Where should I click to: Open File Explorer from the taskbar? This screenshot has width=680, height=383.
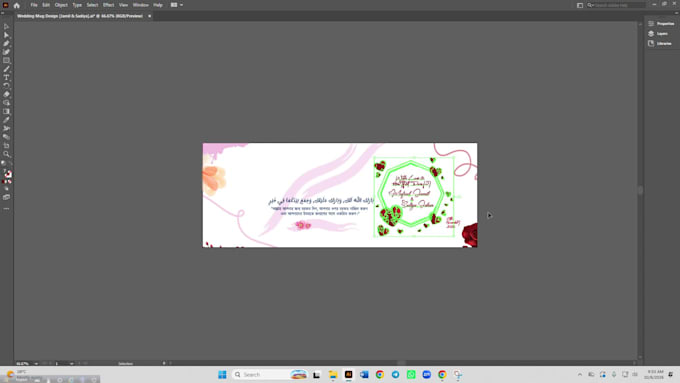click(x=333, y=374)
